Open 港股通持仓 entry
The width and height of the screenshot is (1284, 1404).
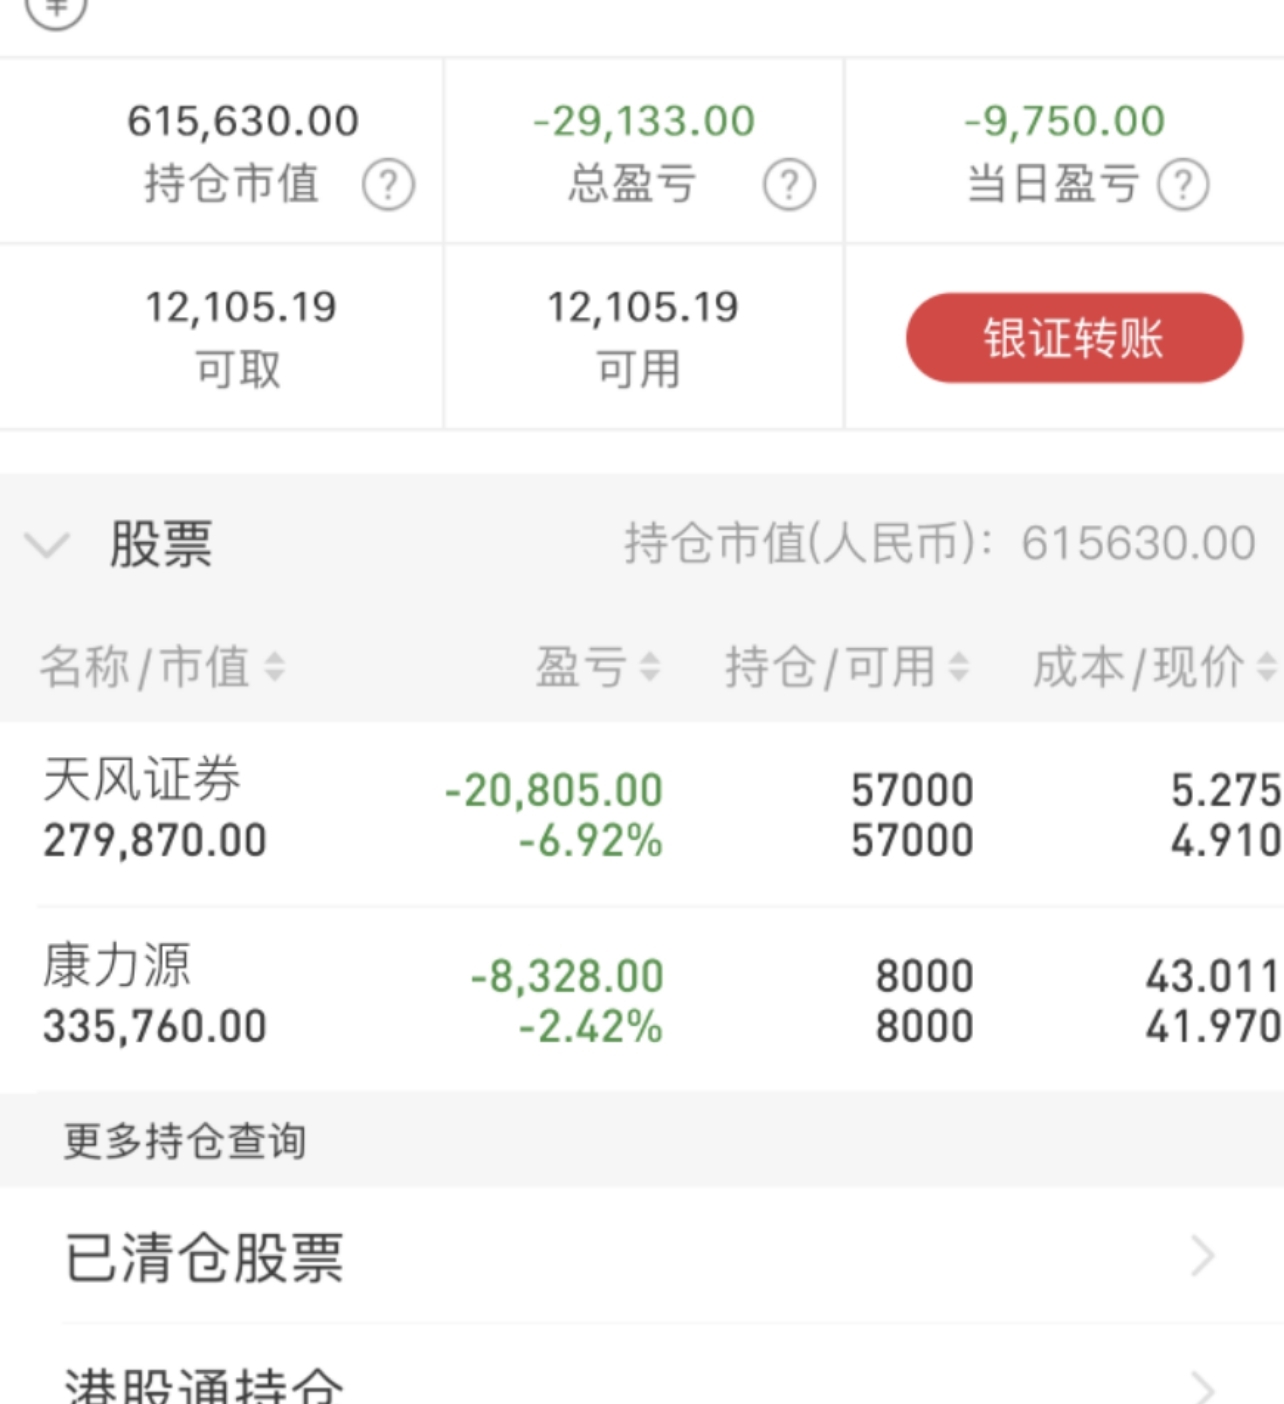pos(642,1366)
